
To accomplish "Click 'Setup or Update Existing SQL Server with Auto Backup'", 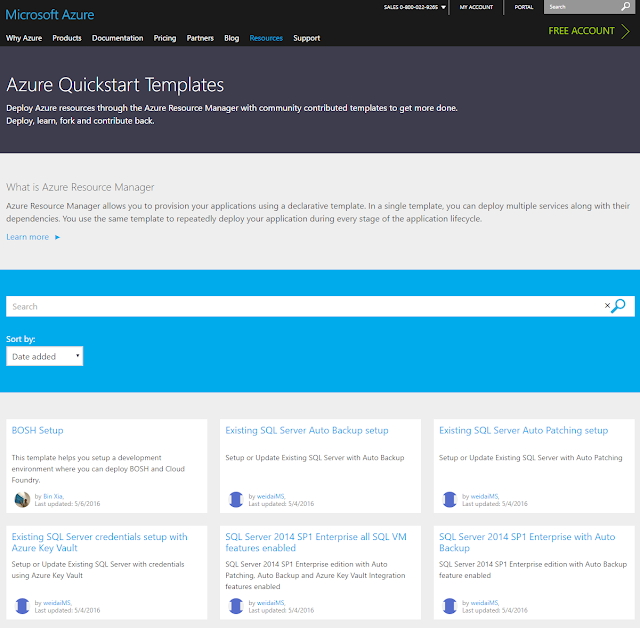I will [x=315, y=457].
